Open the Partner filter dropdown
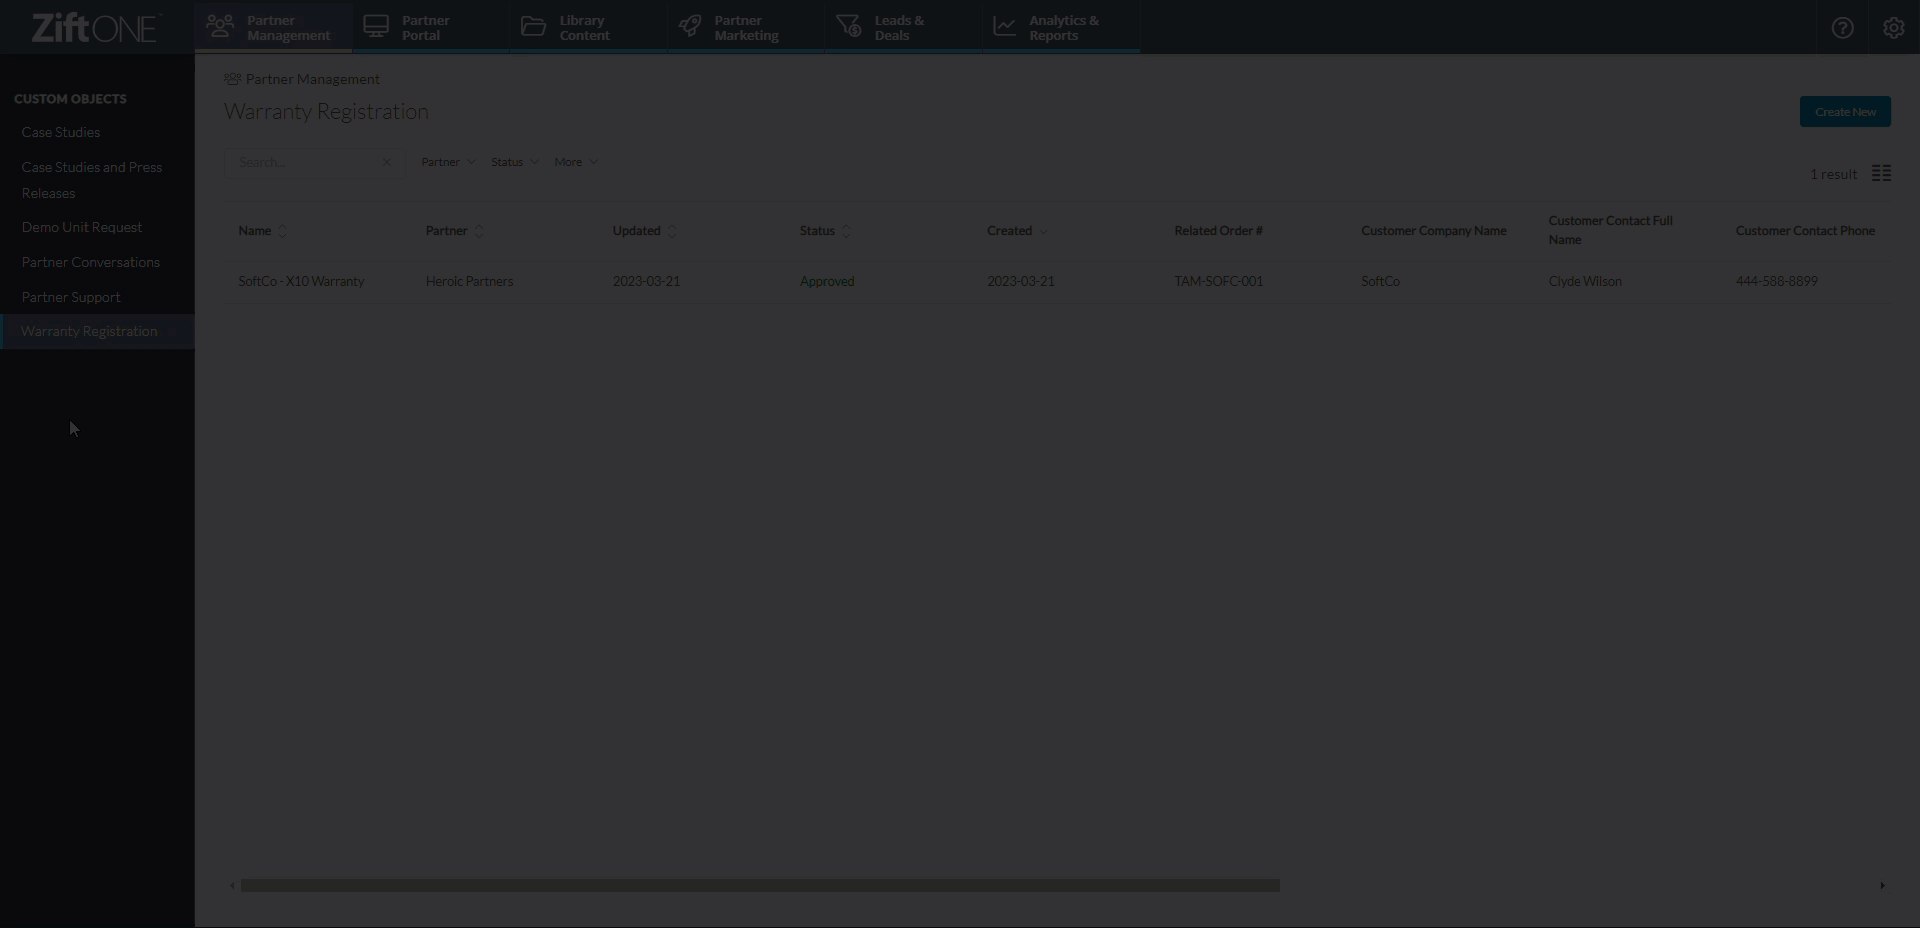 tap(447, 161)
